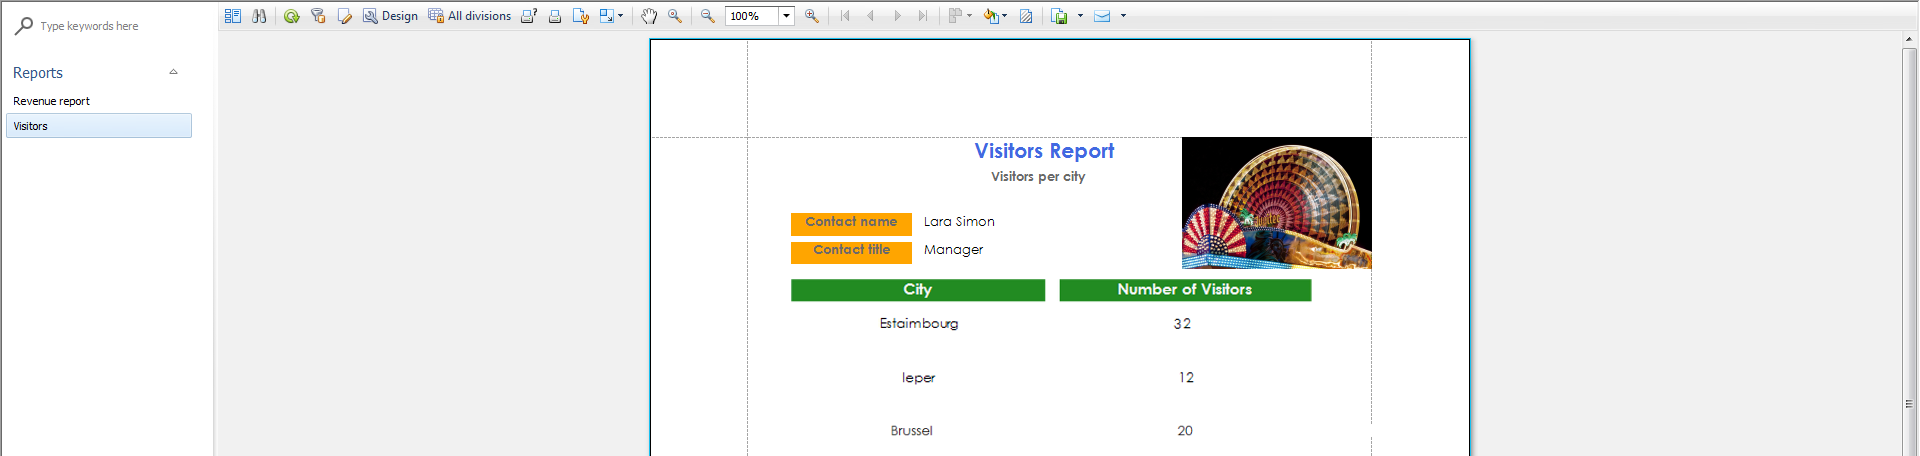This screenshot has height=456, width=1920.
Task: Refresh the report with the green arrow icon
Action: coord(291,16)
